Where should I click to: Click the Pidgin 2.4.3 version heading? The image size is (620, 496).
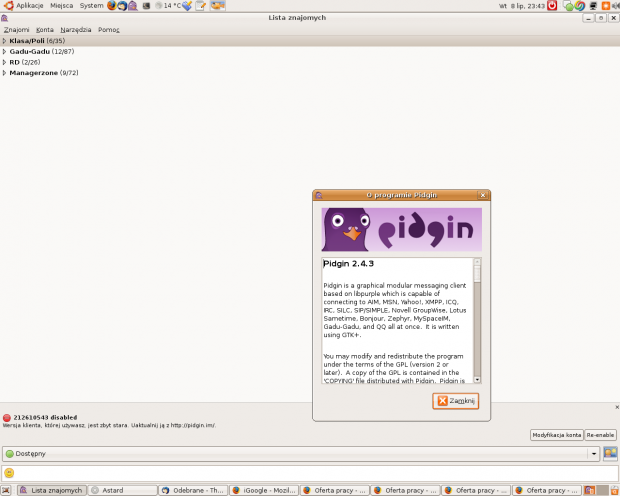(x=348, y=264)
